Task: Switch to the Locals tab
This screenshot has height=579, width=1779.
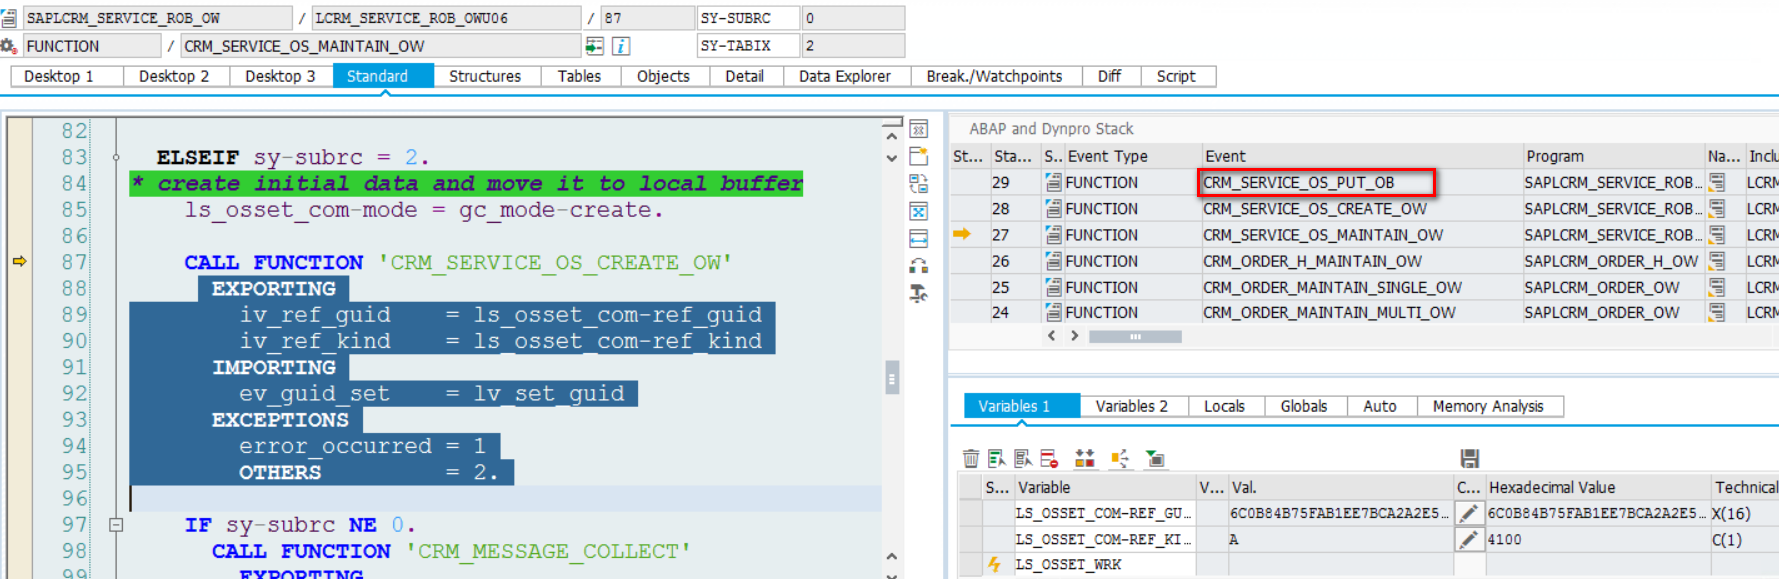Action: 1224,406
